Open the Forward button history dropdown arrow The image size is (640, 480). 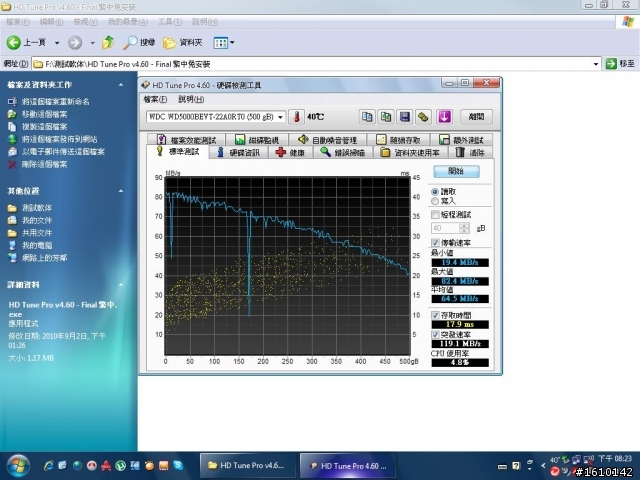93,42
